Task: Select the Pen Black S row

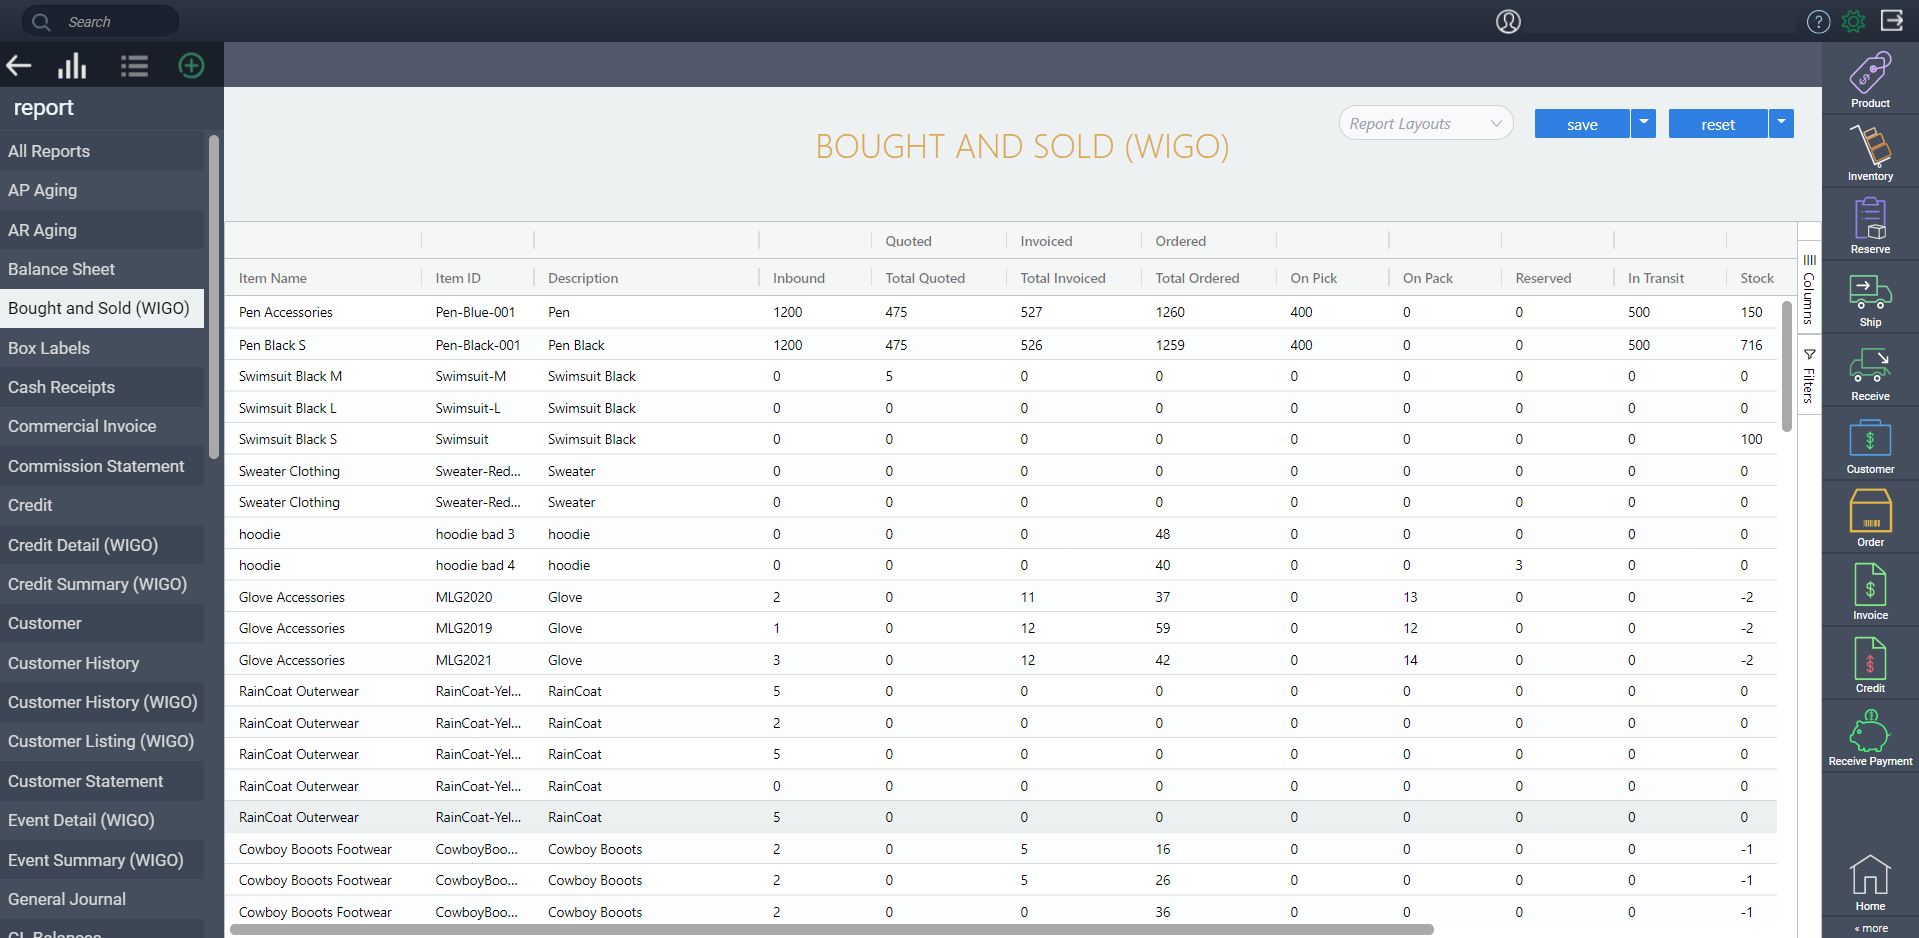Action: pos(1001,345)
